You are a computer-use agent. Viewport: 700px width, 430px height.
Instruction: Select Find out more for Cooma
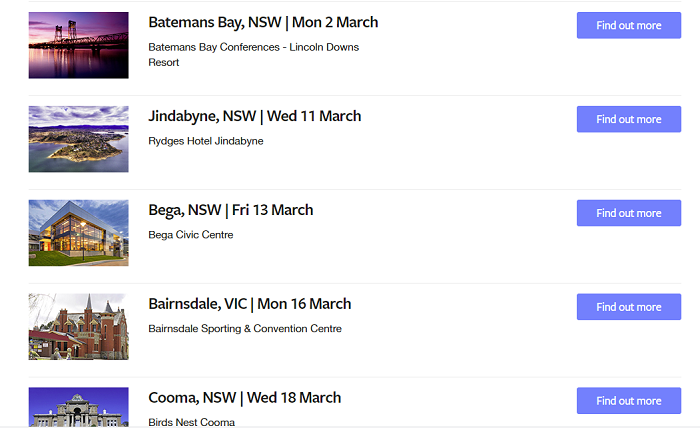pos(628,401)
